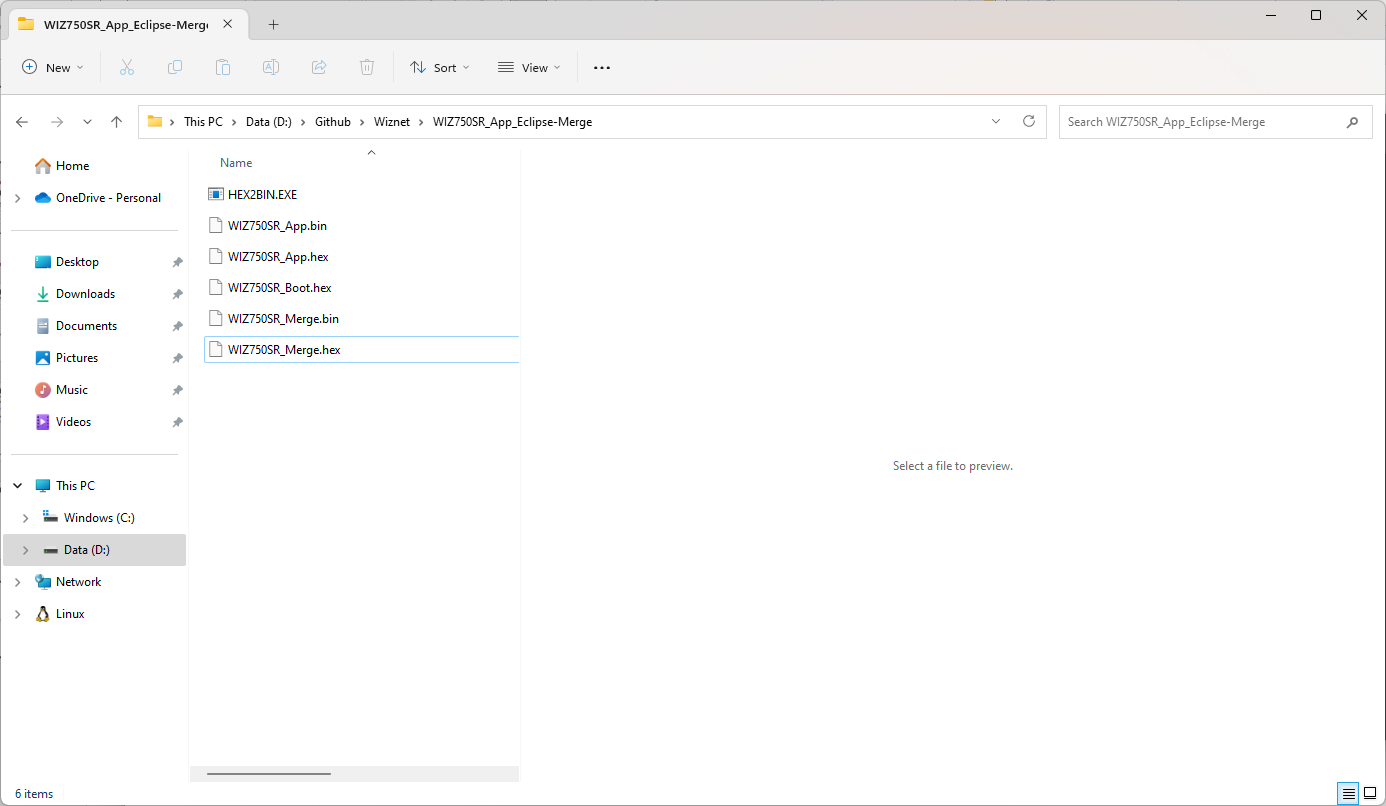This screenshot has width=1386, height=806.
Task: Click the Cut scissors icon
Action: [127, 67]
